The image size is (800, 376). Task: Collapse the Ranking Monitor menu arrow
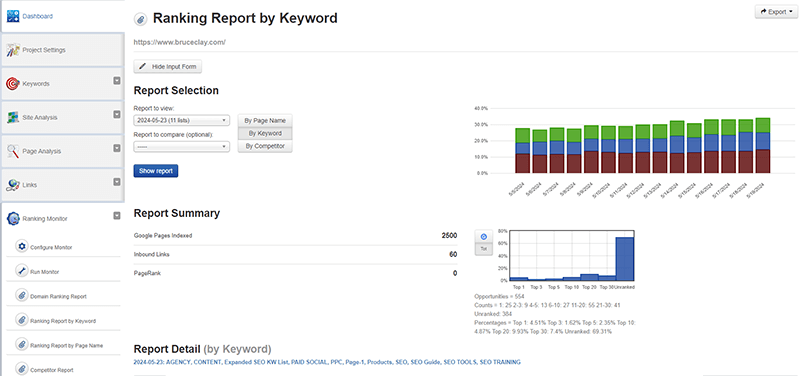[x=116, y=216]
